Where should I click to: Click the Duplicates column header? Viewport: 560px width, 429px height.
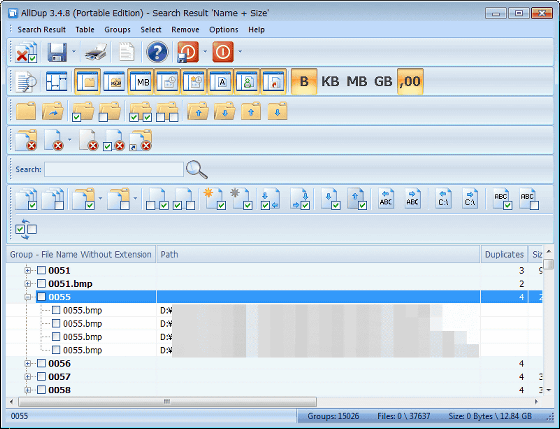[504, 254]
